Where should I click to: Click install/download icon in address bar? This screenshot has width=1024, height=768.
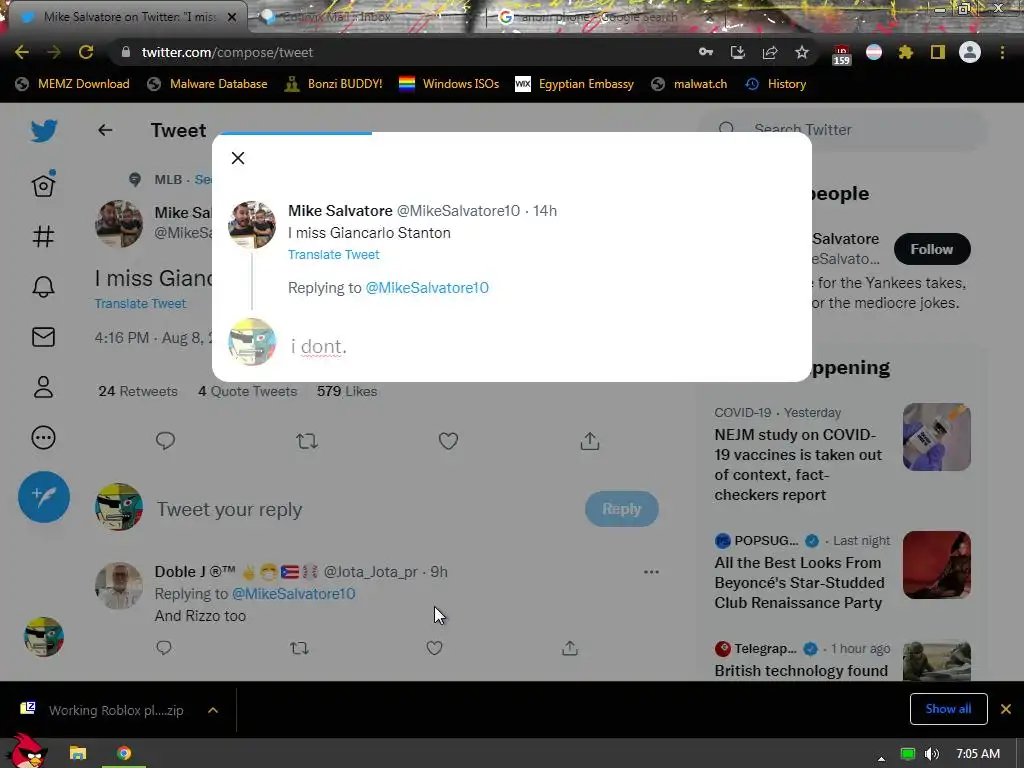738,52
